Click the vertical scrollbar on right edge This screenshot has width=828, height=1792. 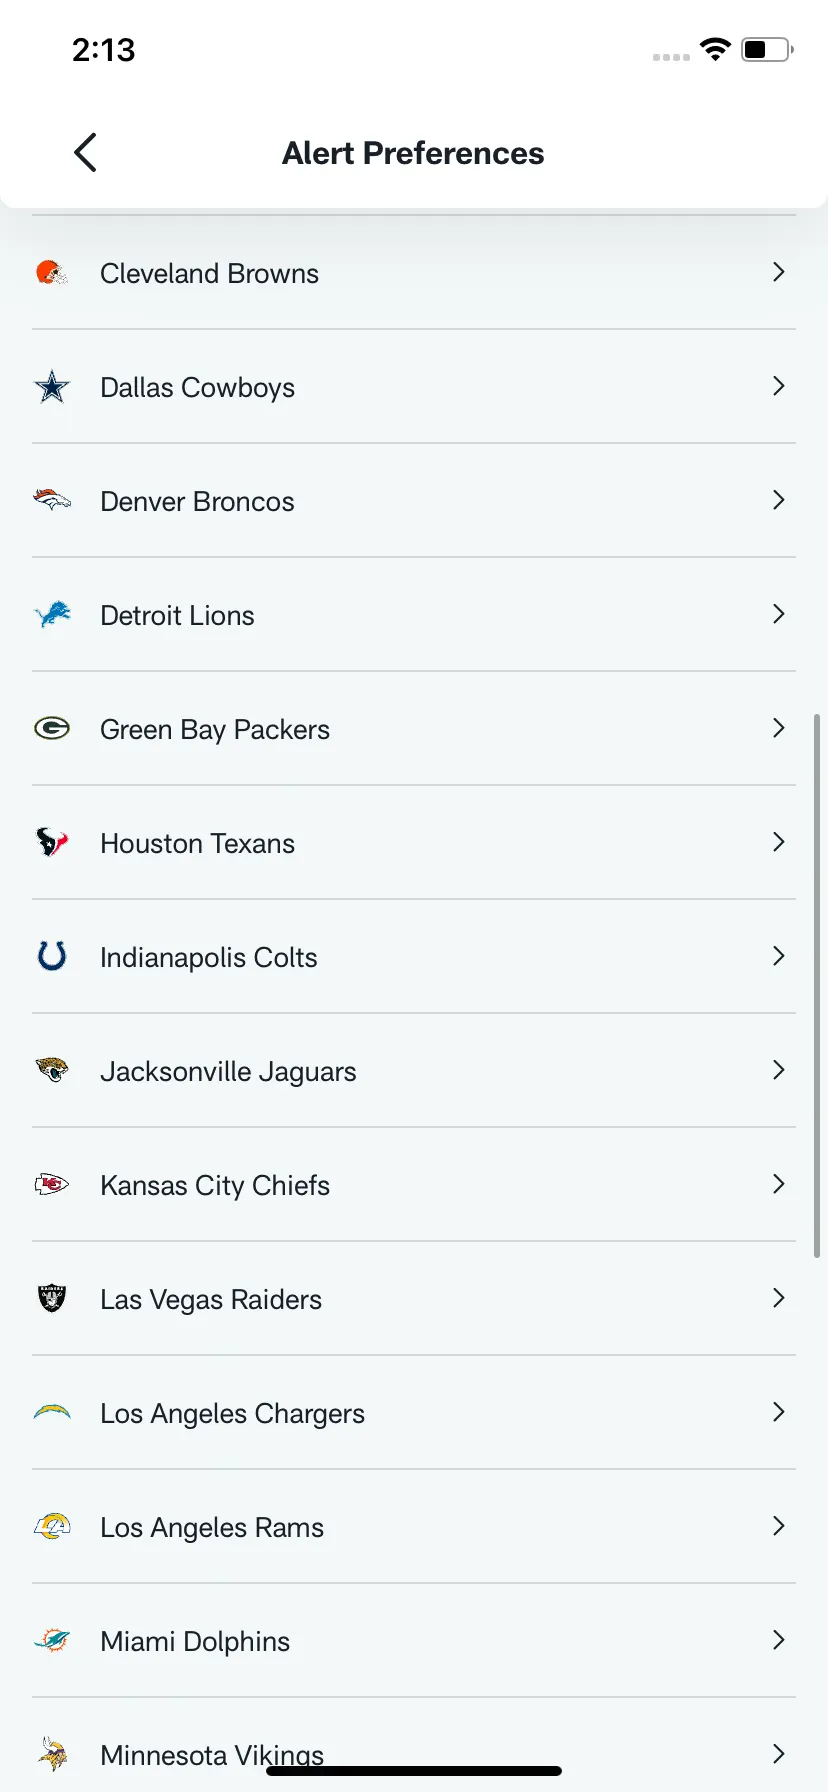pyautogui.click(x=817, y=985)
